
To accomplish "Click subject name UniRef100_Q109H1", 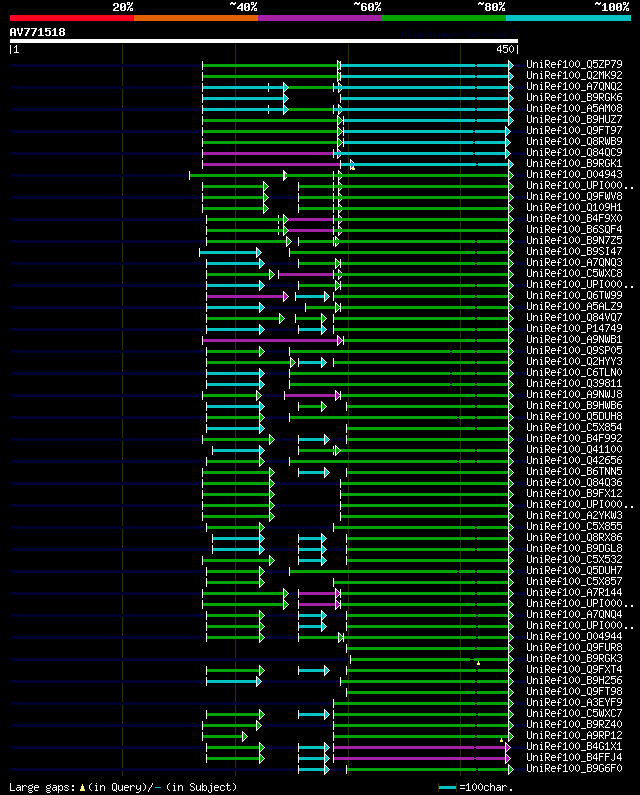I will 574,207.
